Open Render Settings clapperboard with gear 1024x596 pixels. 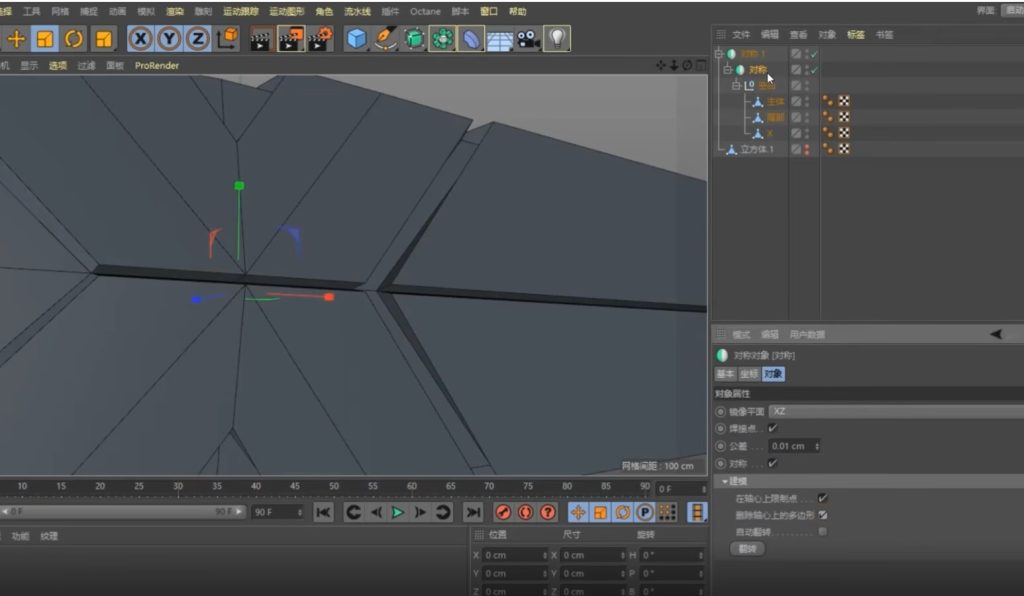(x=321, y=39)
